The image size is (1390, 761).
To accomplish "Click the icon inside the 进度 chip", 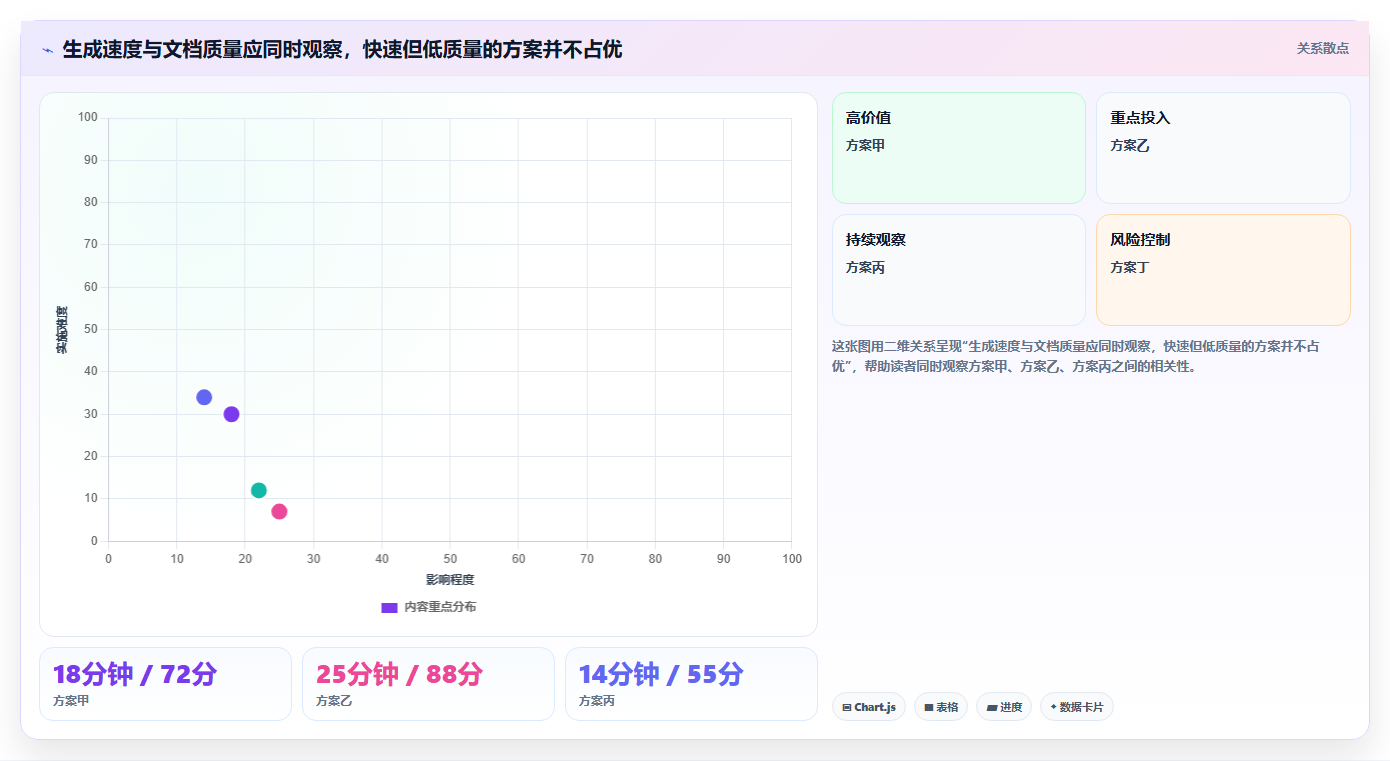I will click(x=991, y=707).
